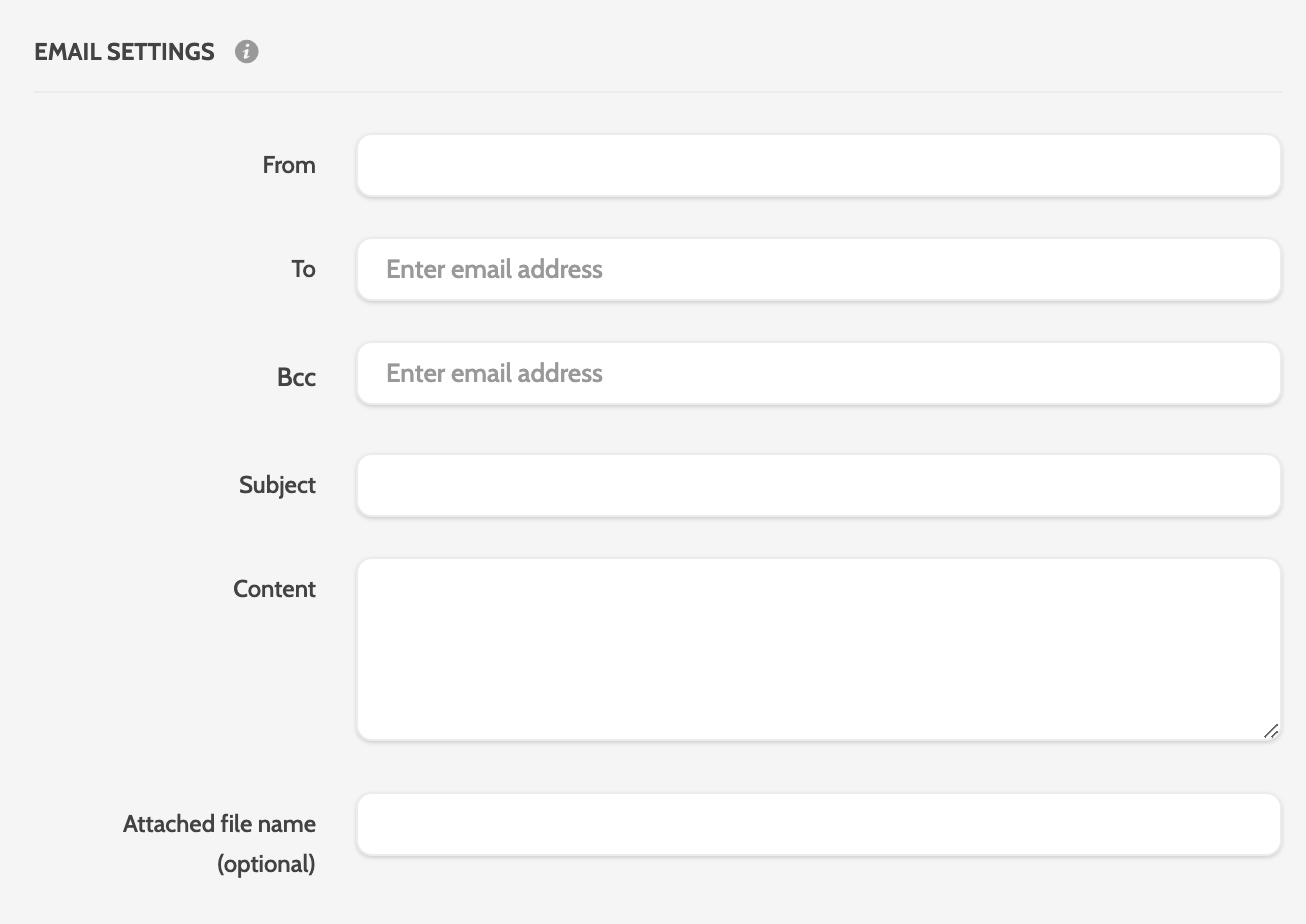The image size is (1306, 924).
Task: Click the From field label
Action: (289, 165)
